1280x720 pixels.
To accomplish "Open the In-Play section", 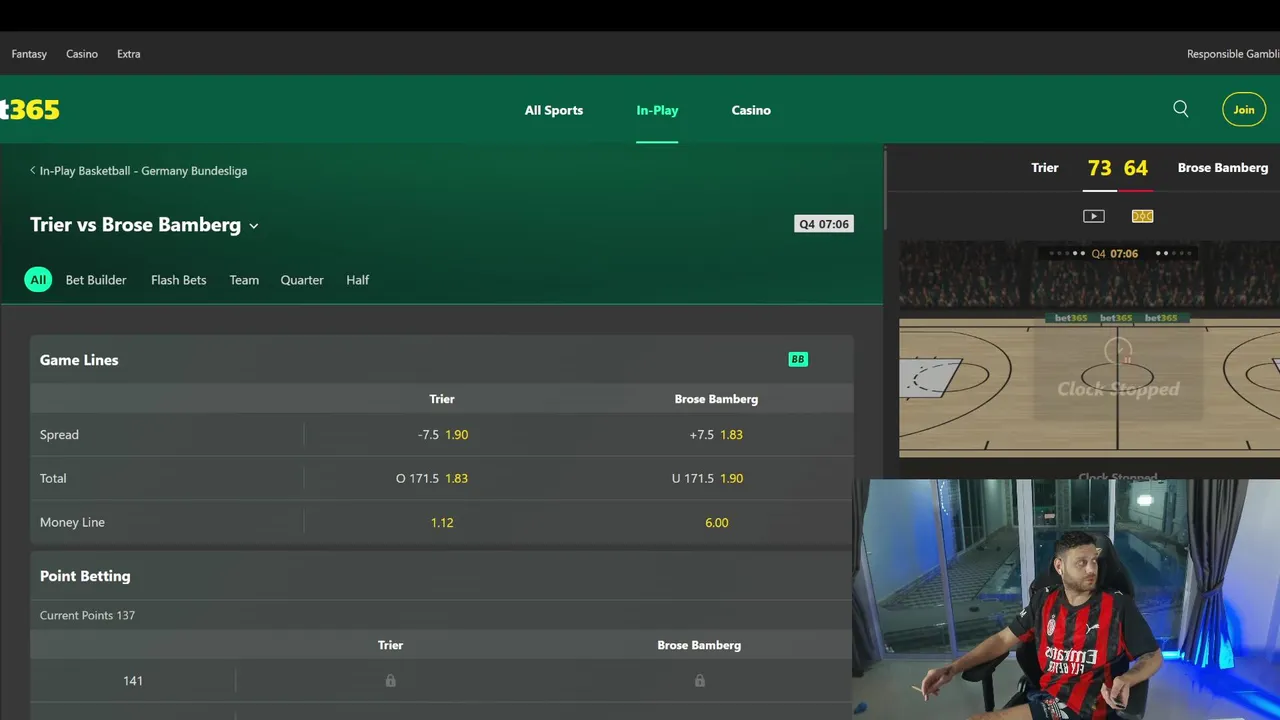I will pos(657,110).
